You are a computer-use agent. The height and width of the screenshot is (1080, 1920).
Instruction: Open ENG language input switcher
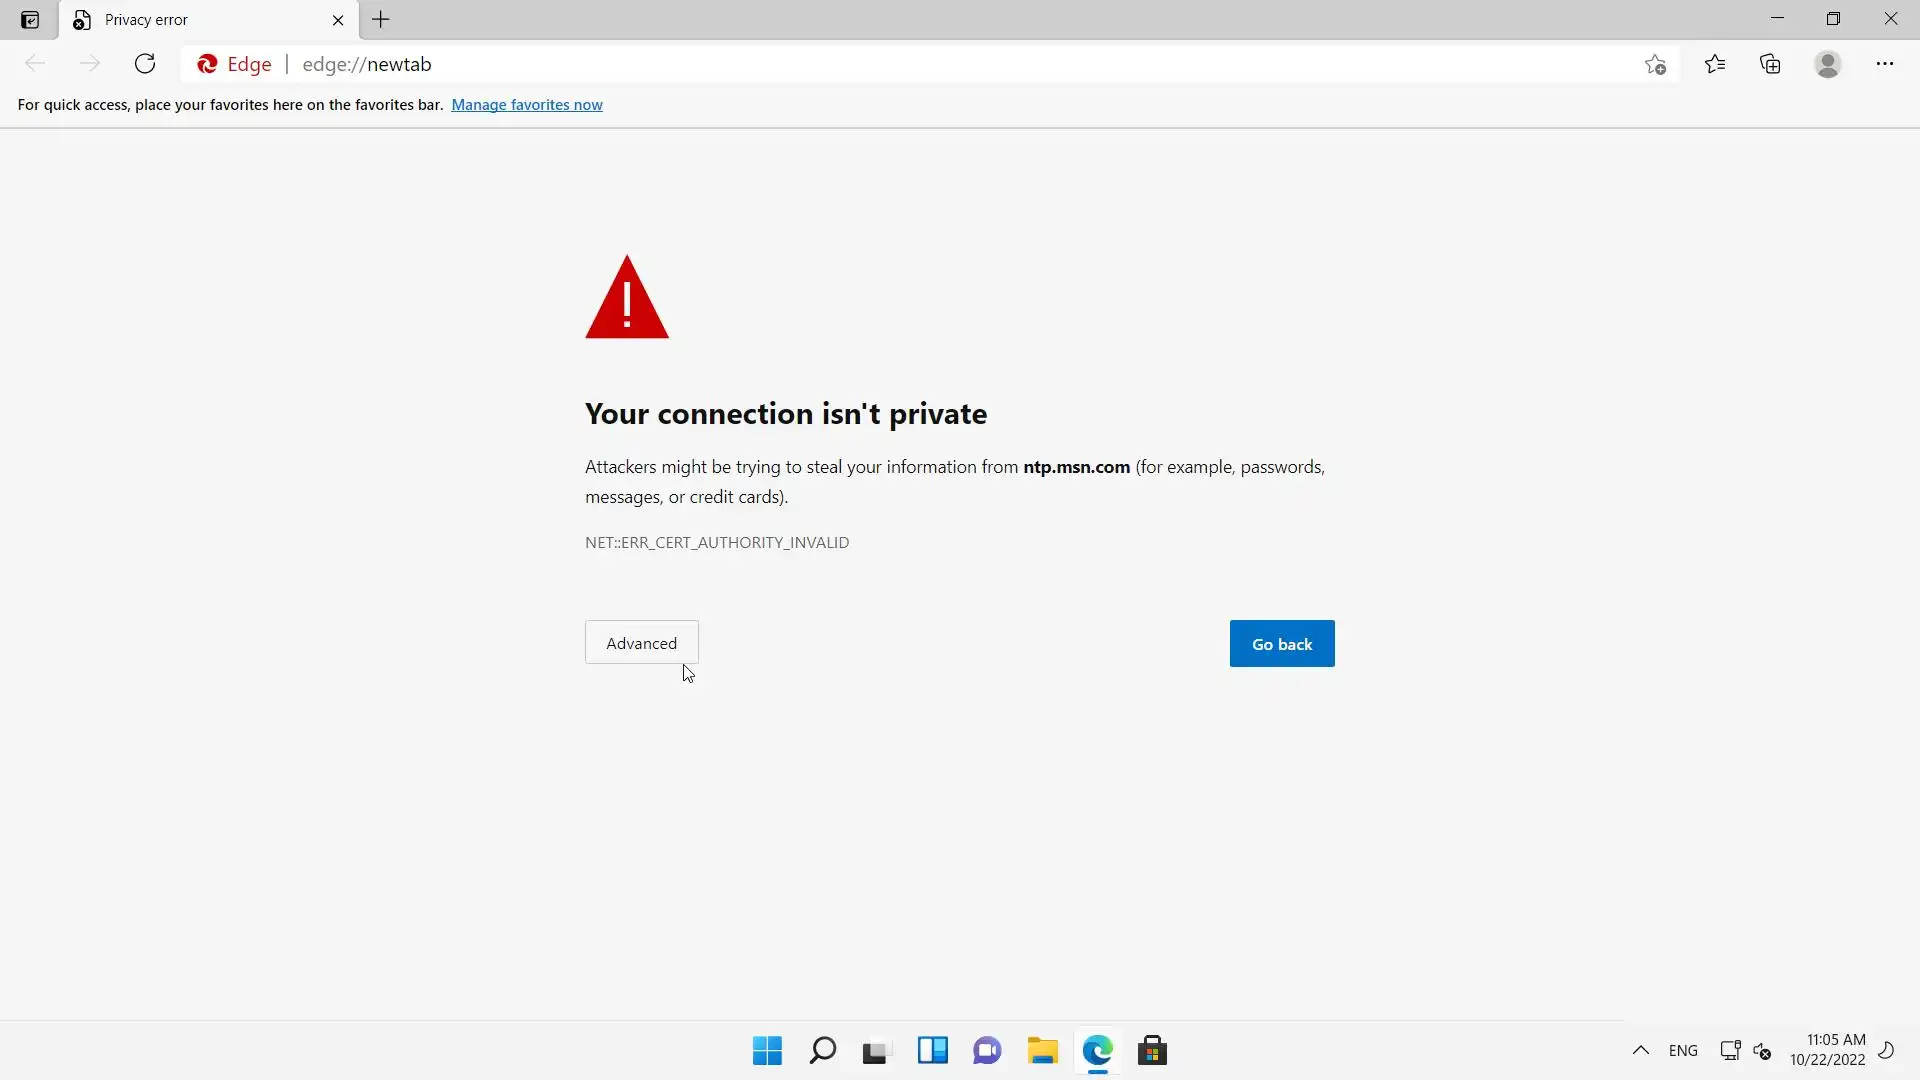click(x=1683, y=1051)
